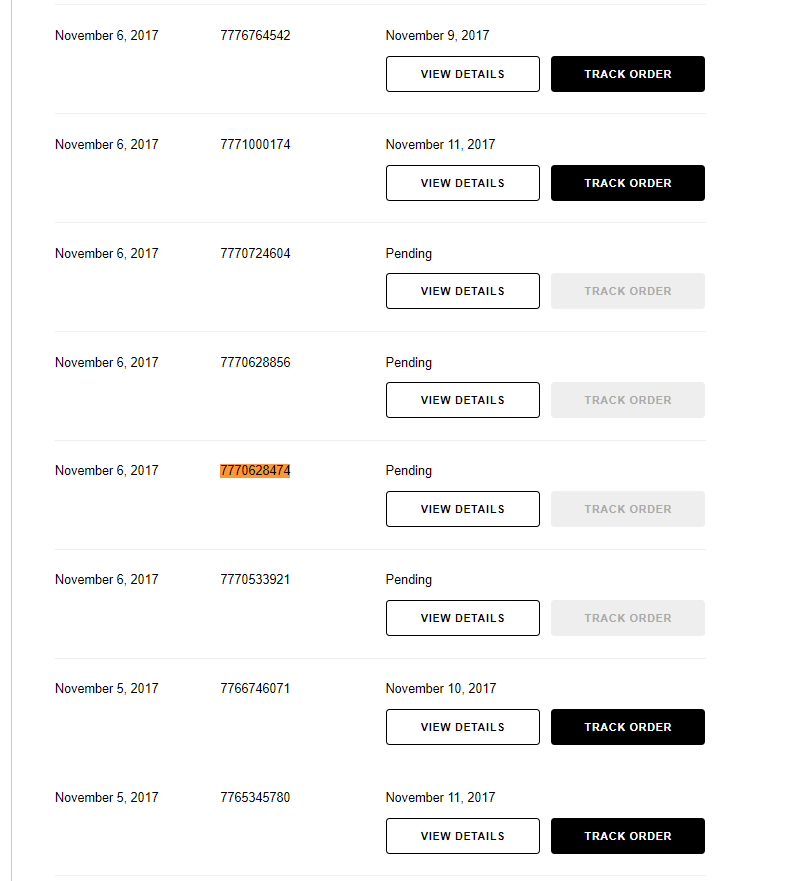View details for highlighted order 7770628474
793x881 pixels.
pyautogui.click(x=462, y=509)
